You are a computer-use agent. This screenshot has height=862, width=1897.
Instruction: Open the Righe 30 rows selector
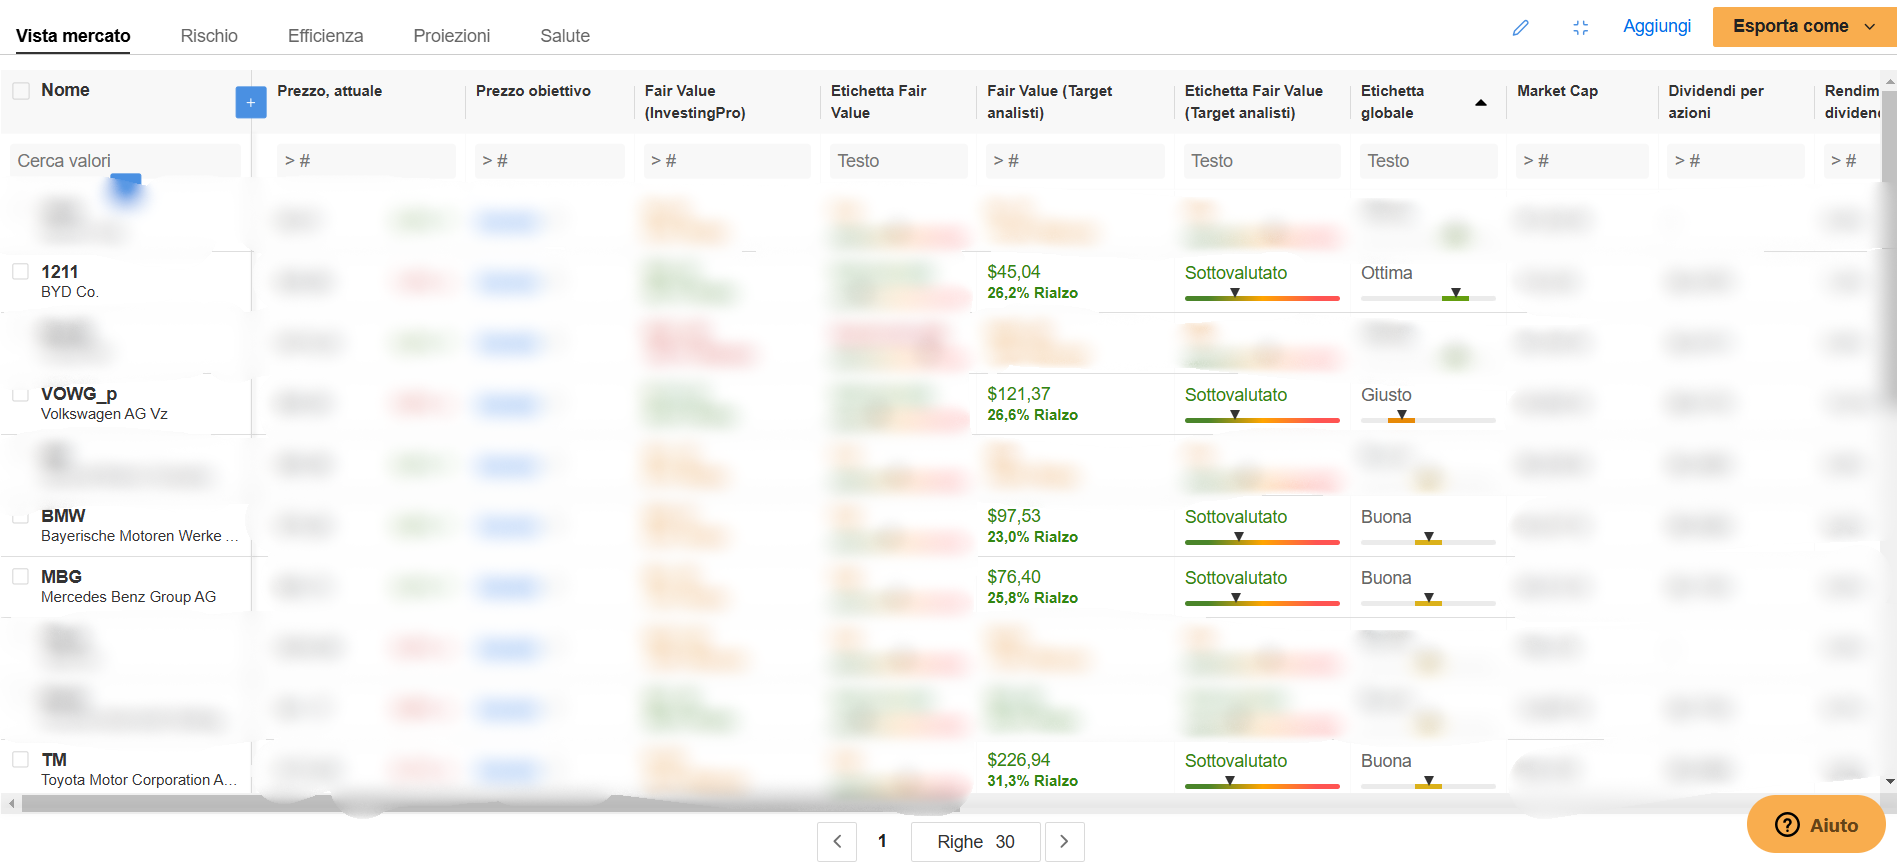tap(976, 842)
